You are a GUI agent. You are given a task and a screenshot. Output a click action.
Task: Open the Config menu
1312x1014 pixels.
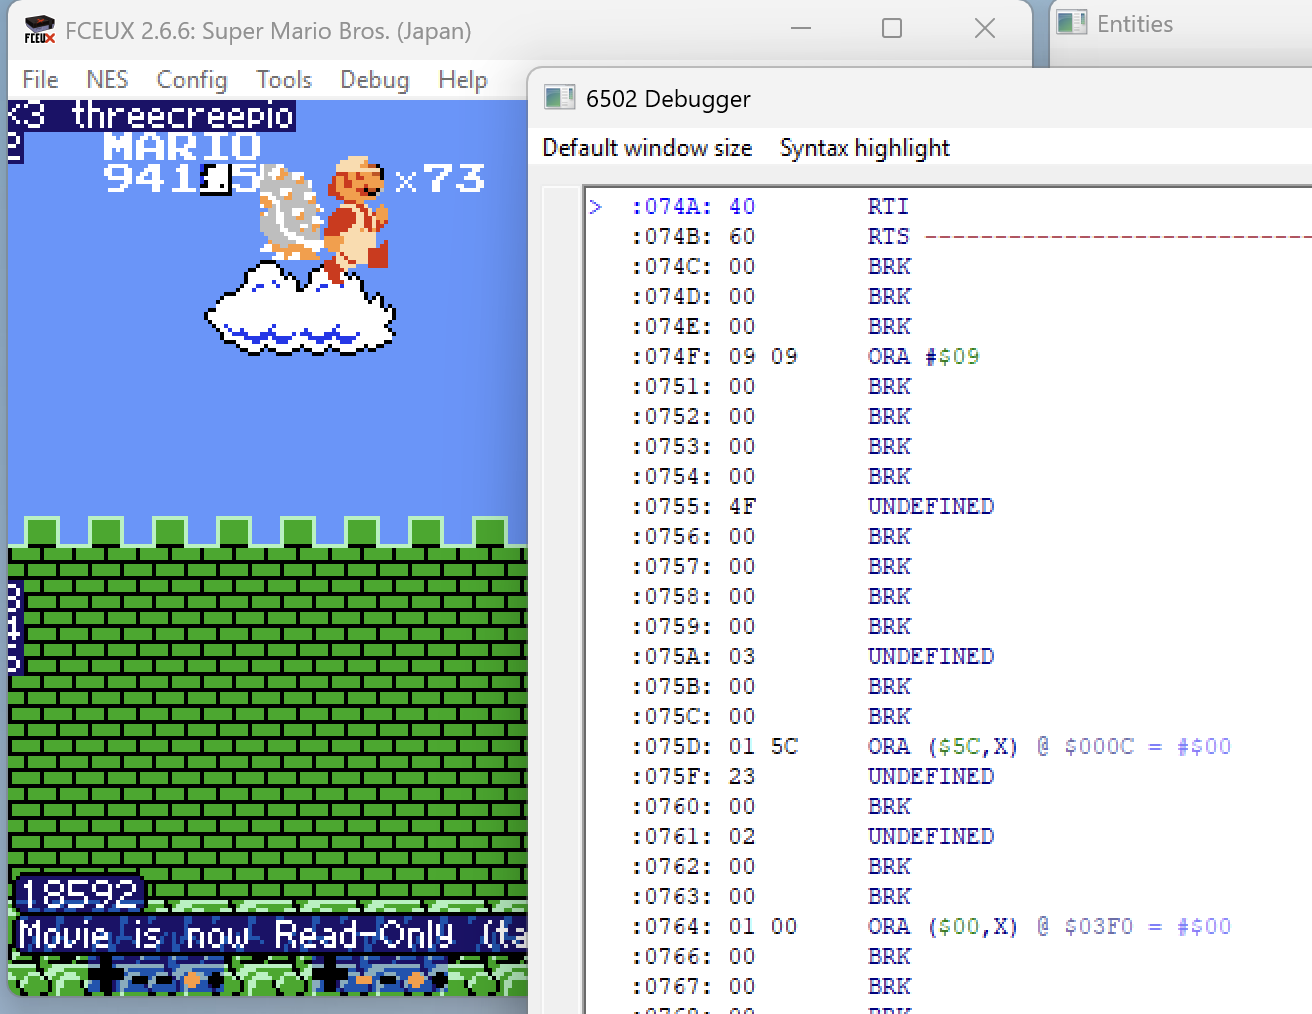(x=192, y=80)
